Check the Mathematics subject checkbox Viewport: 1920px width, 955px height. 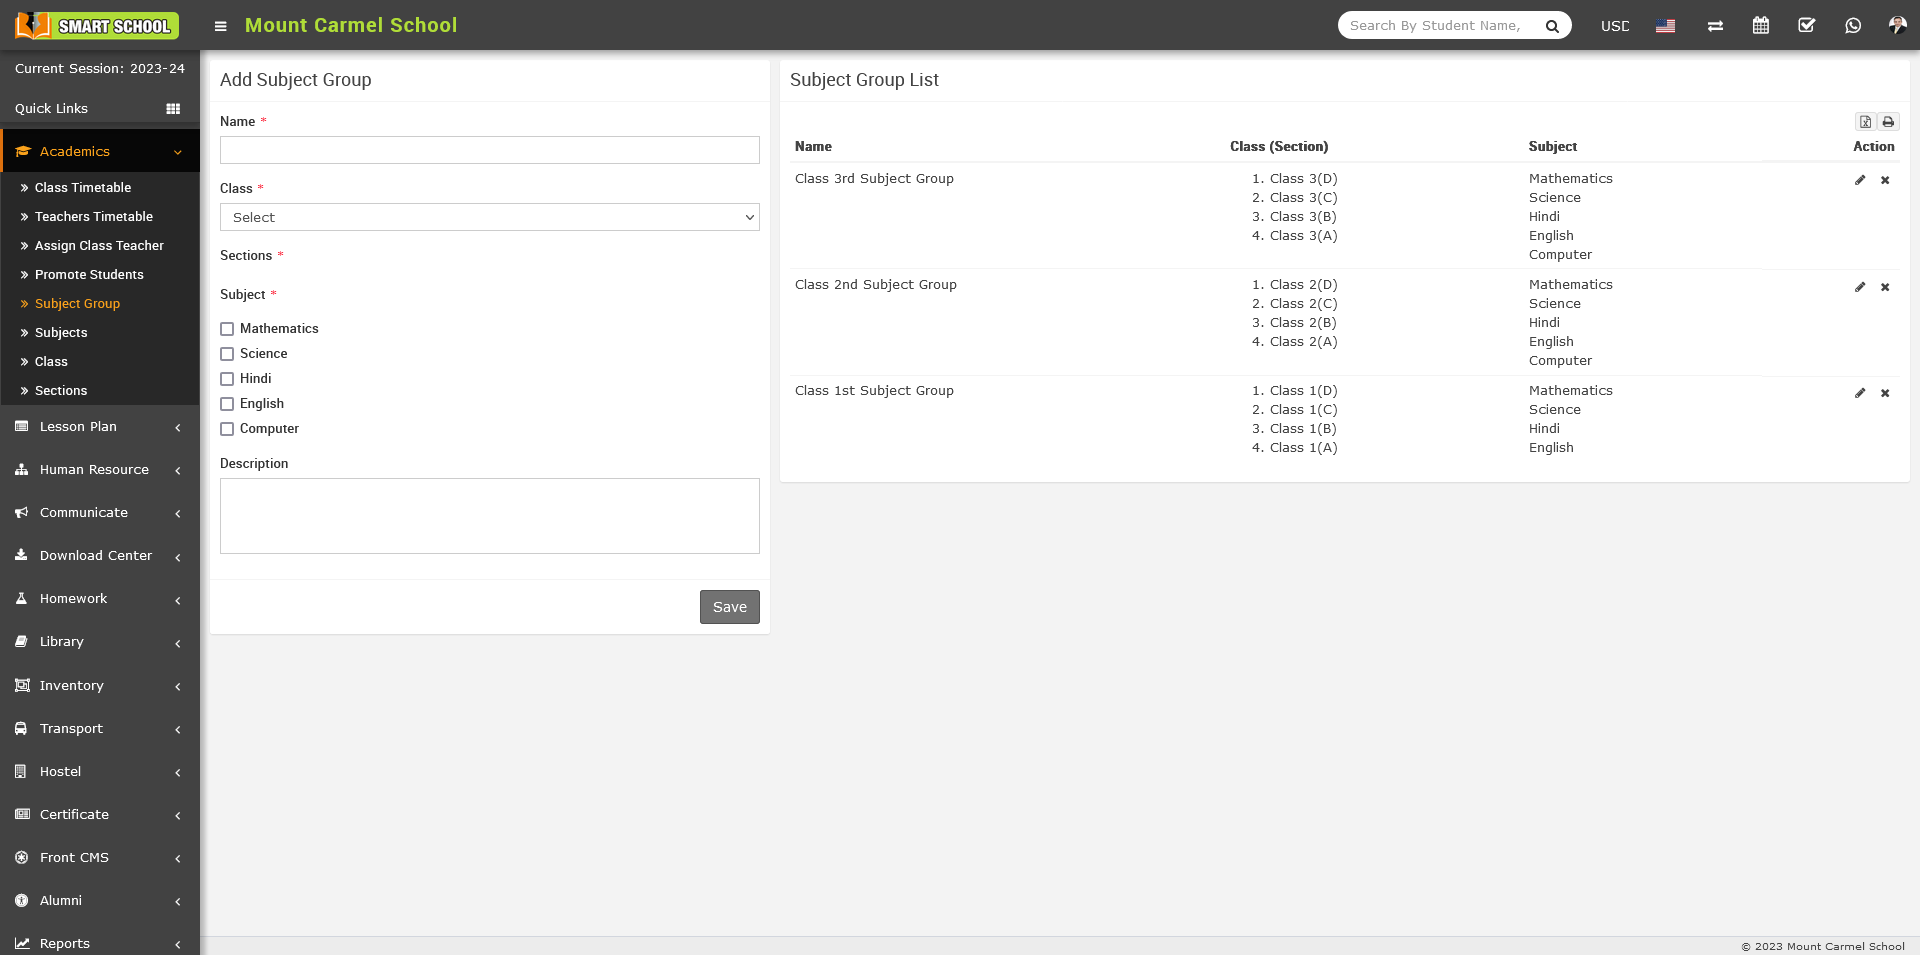[x=227, y=329]
